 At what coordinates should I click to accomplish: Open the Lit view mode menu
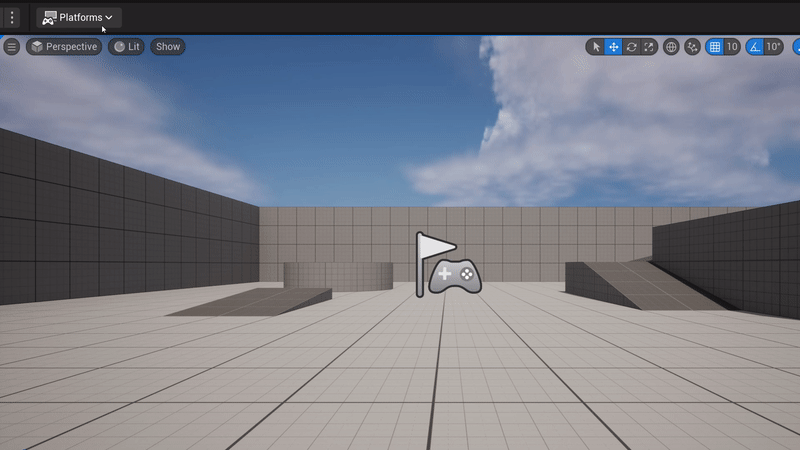[127, 47]
